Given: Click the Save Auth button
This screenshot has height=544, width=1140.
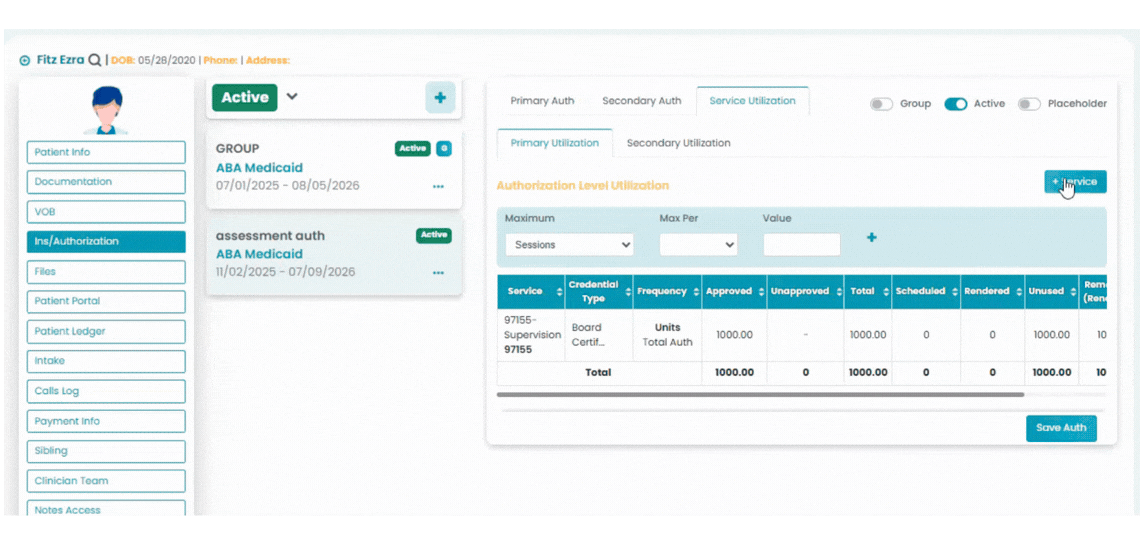Looking at the screenshot, I should [x=1061, y=428].
